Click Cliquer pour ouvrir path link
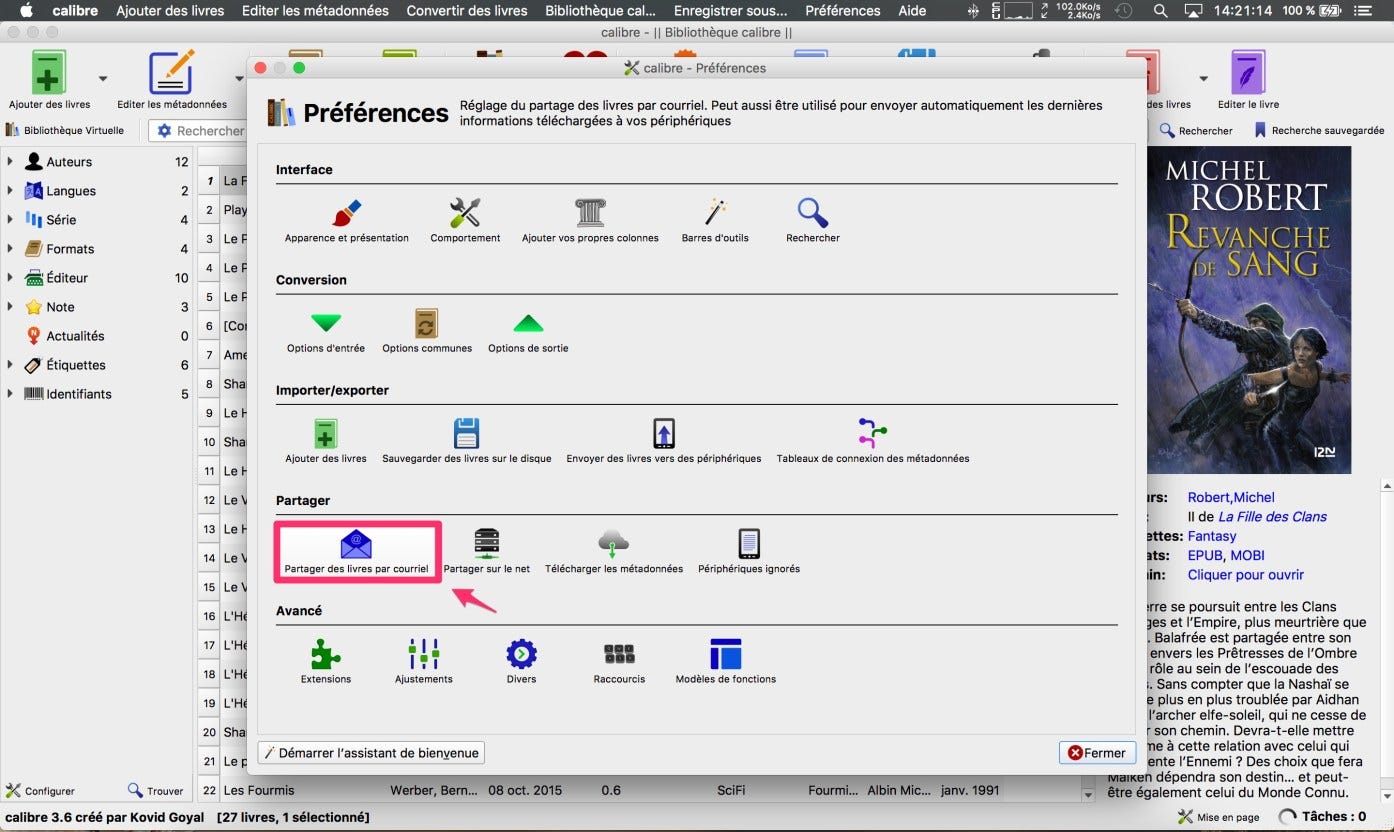Viewport: 1394px width, 832px height. (x=1246, y=575)
